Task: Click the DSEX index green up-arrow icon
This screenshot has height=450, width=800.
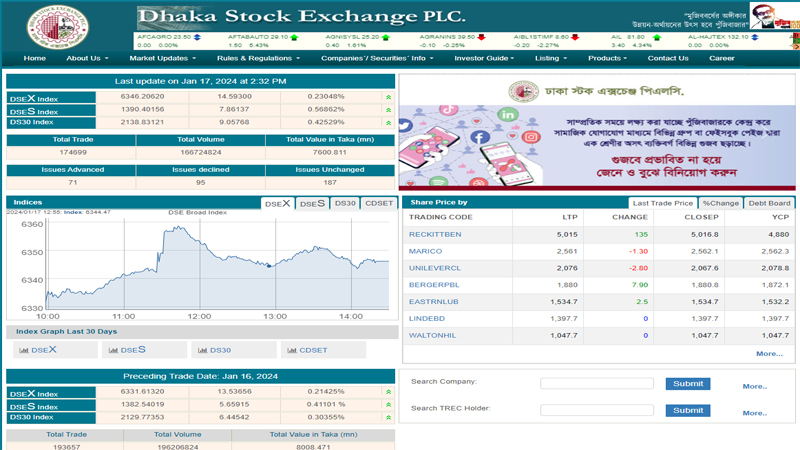Action: pyautogui.click(x=388, y=98)
